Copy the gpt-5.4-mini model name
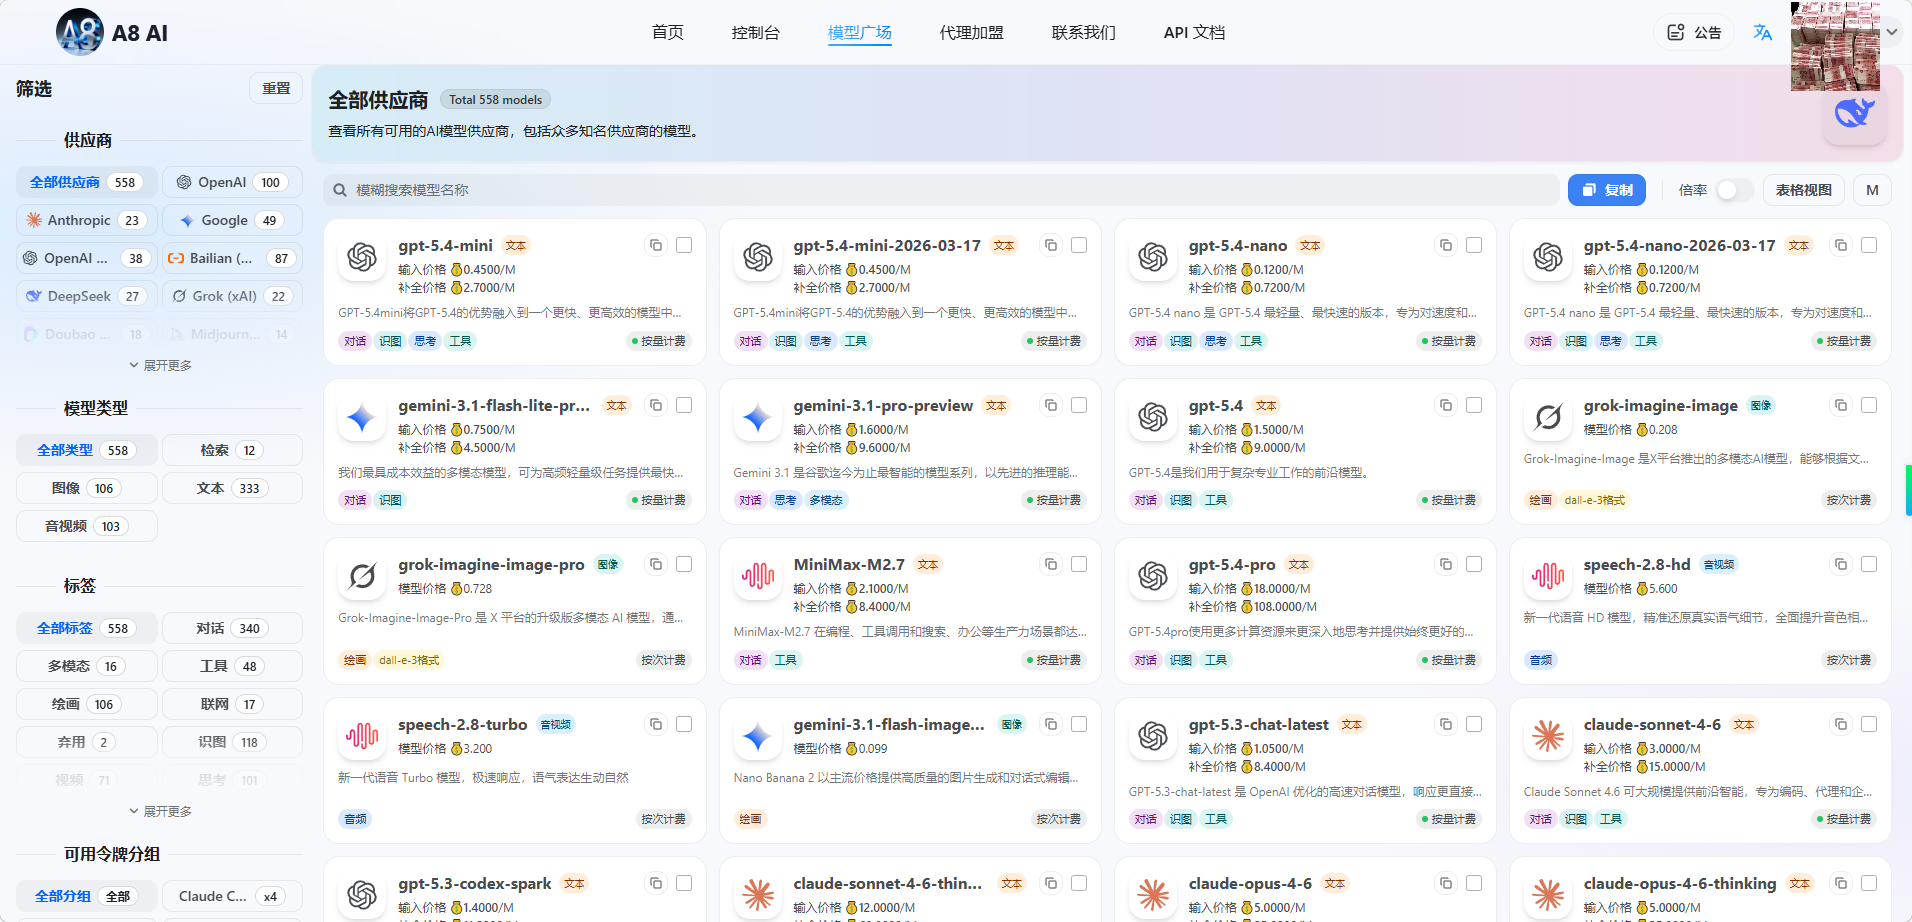Viewport: 1912px width, 922px height. click(656, 245)
